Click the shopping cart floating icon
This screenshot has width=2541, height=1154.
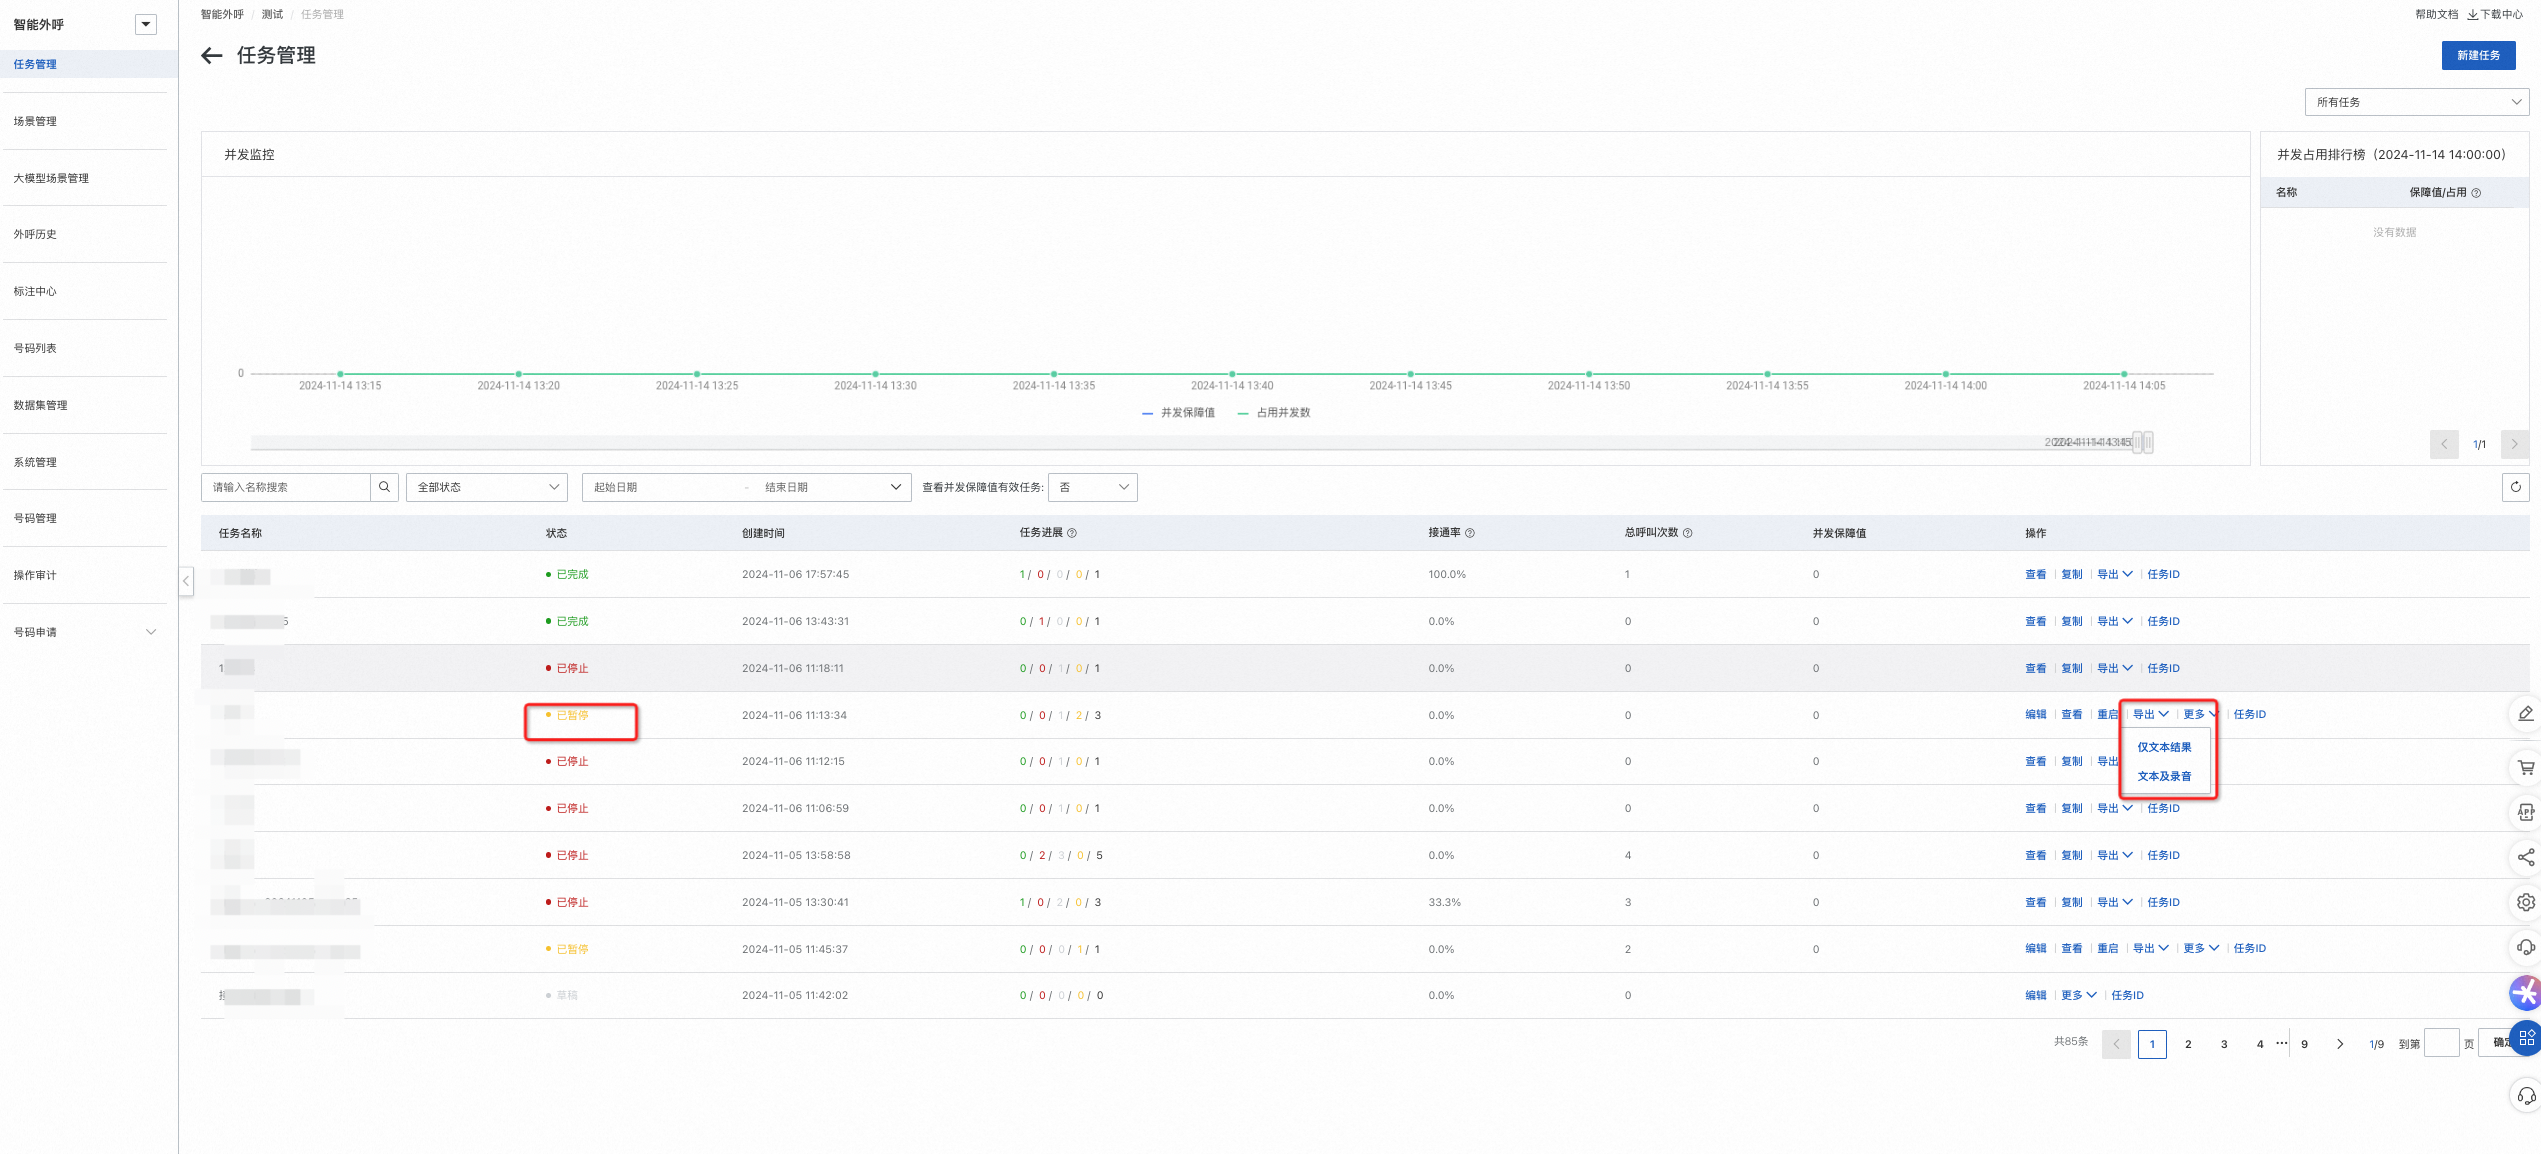pyautogui.click(x=2525, y=767)
